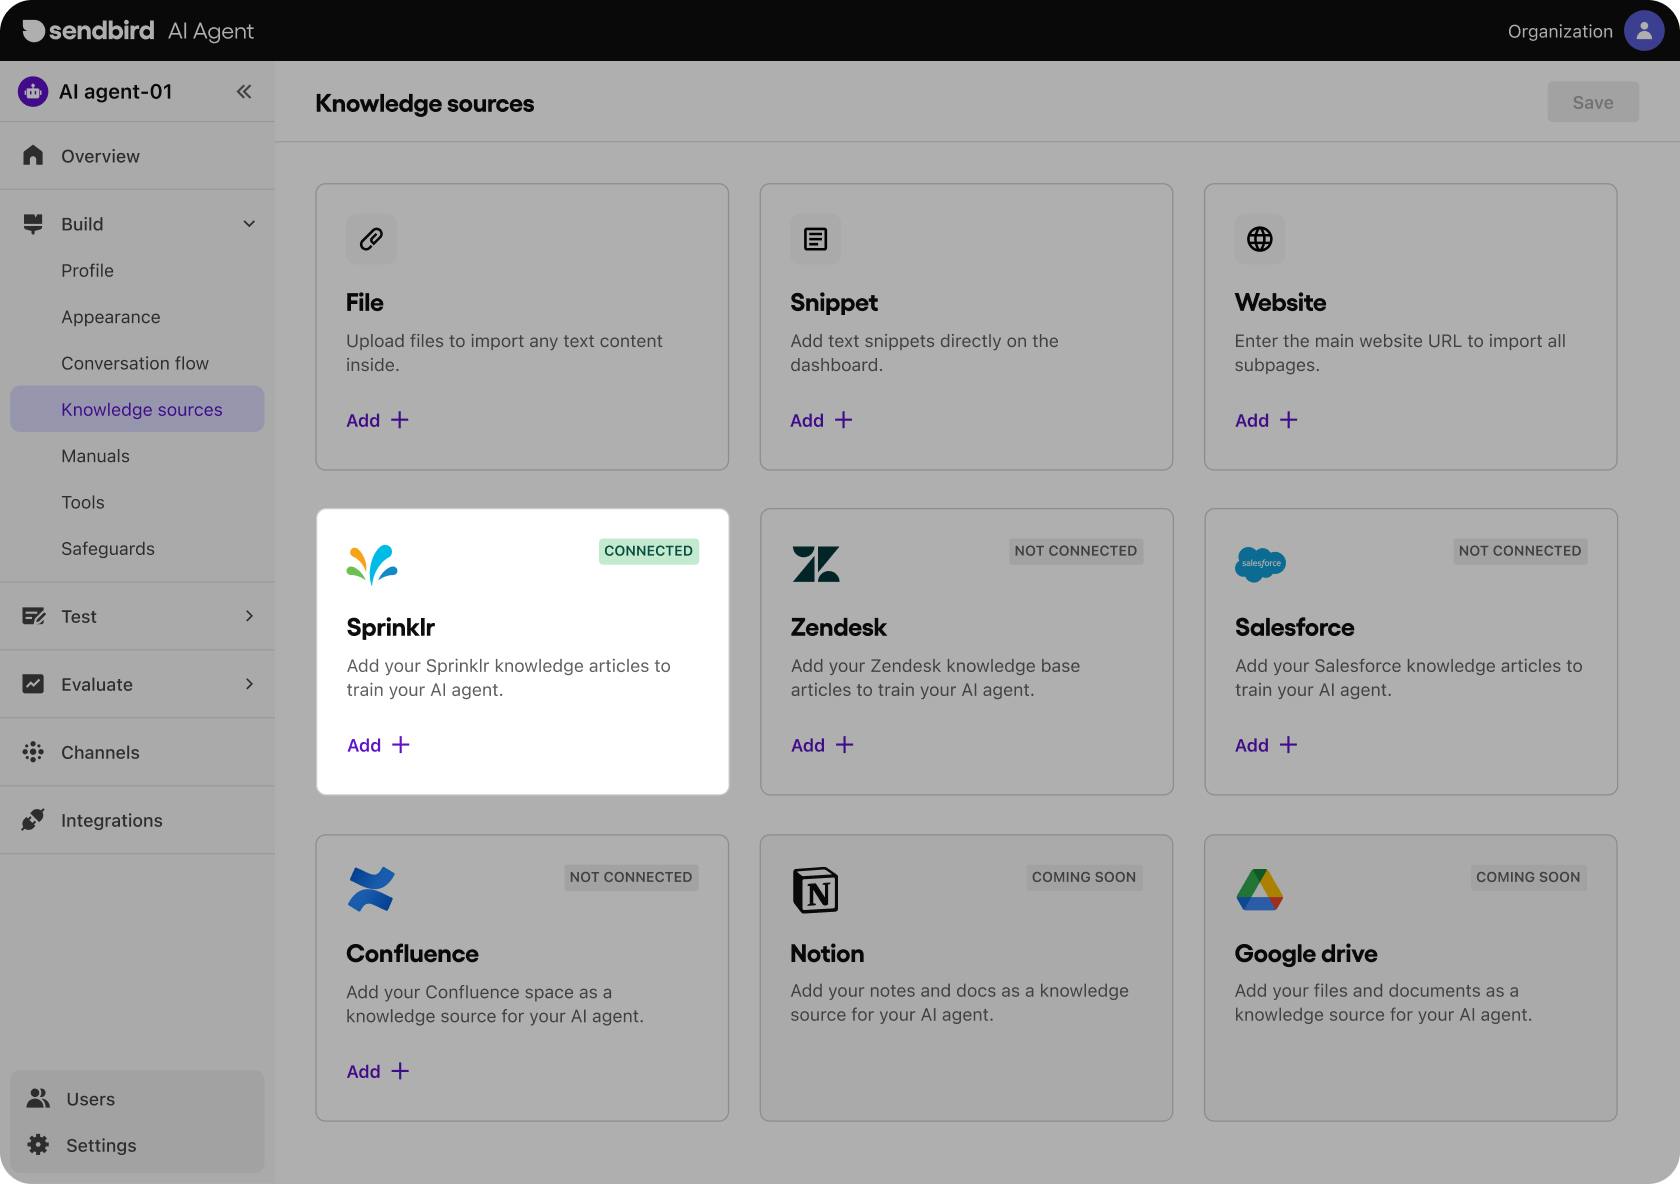Image resolution: width=1680 pixels, height=1184 pixels.
Task: Open the Knowledge sources page
Action: [141, 409]
